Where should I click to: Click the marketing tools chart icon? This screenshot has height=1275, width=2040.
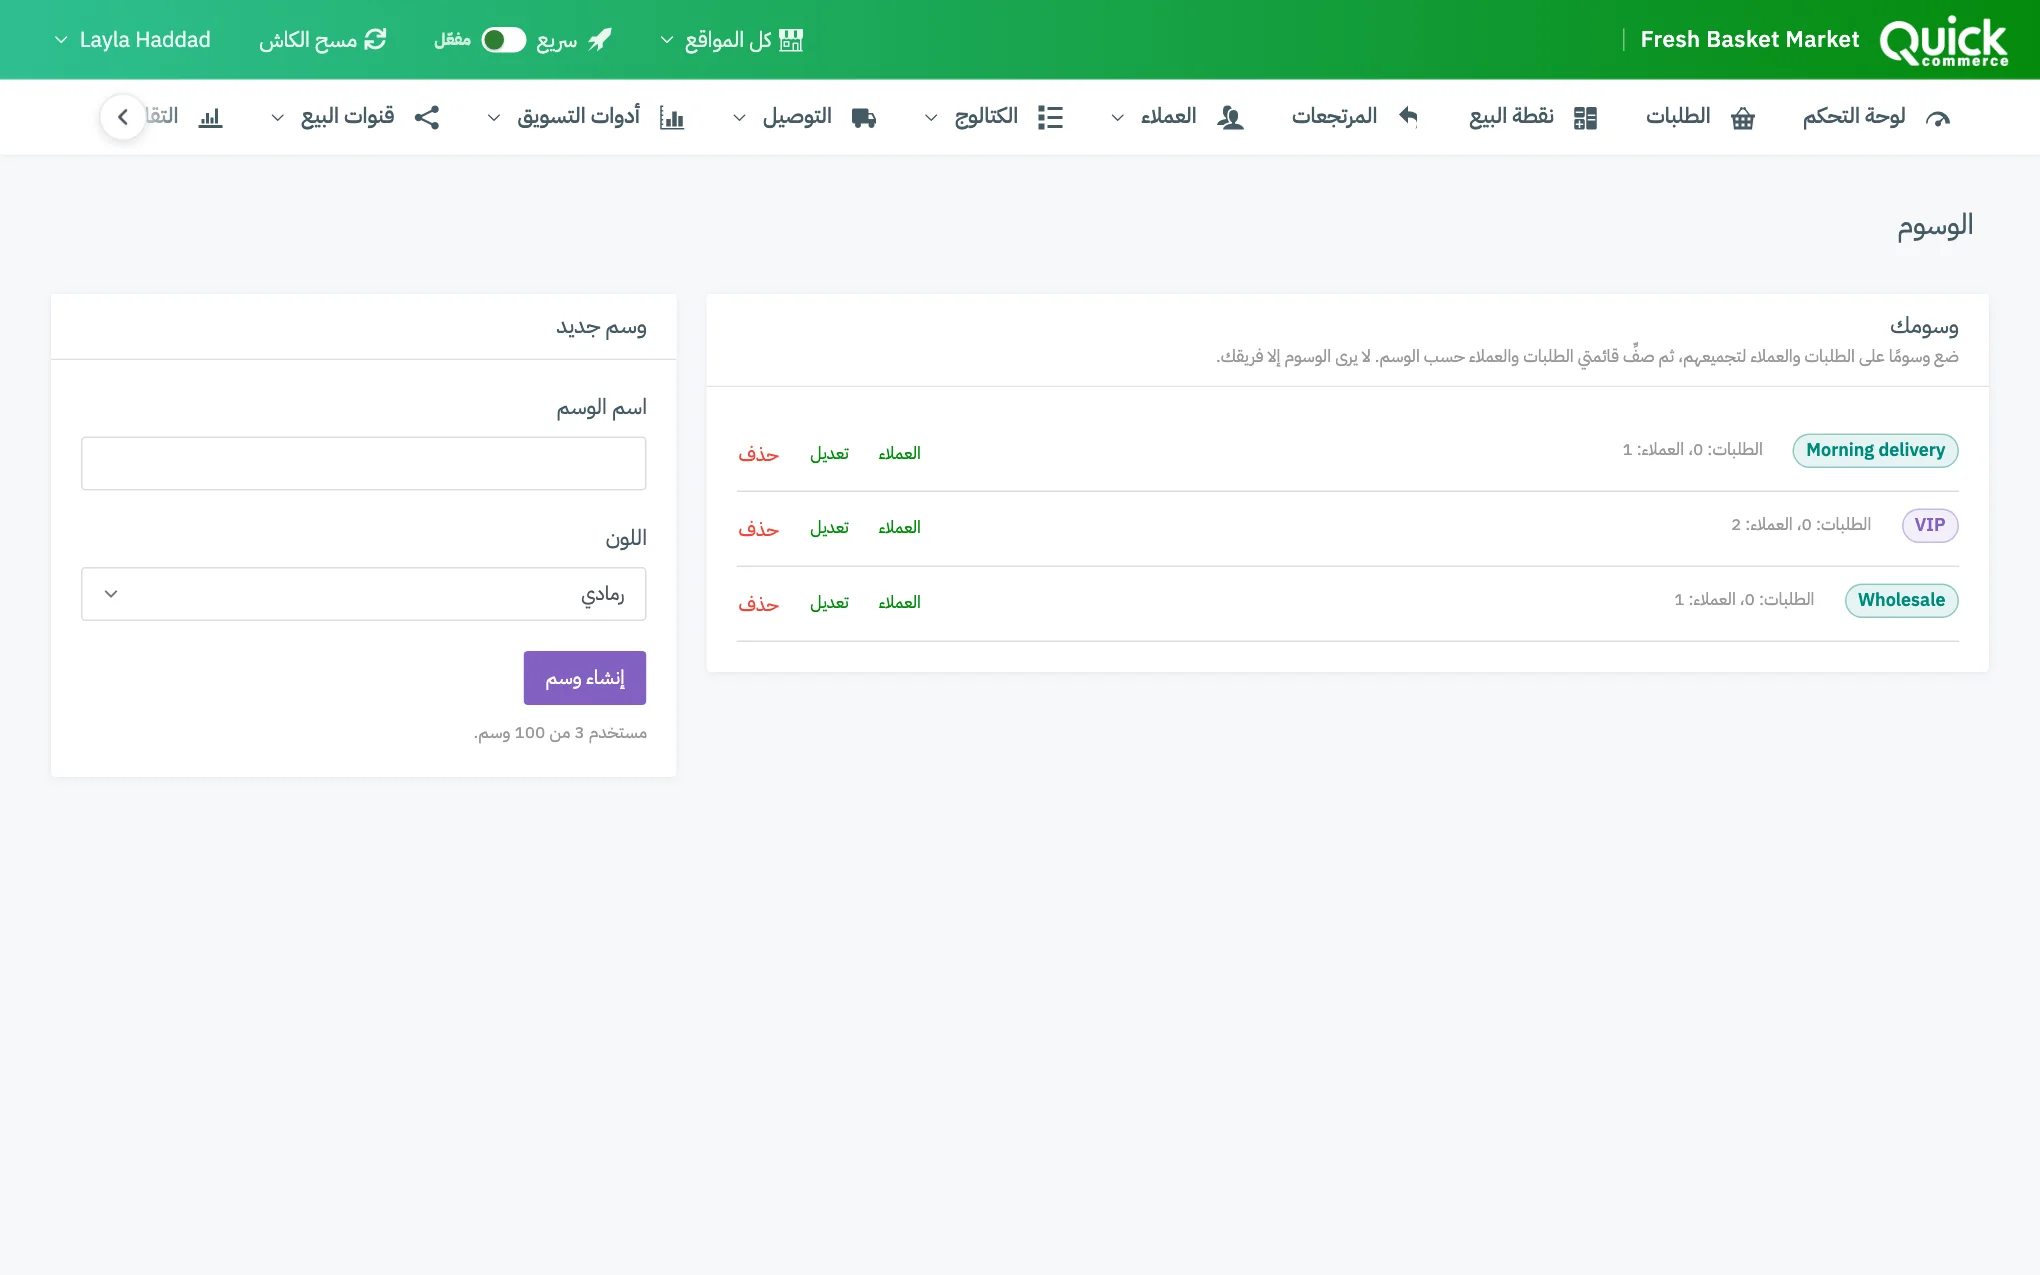pyautogui.click(x=672, y=118)
